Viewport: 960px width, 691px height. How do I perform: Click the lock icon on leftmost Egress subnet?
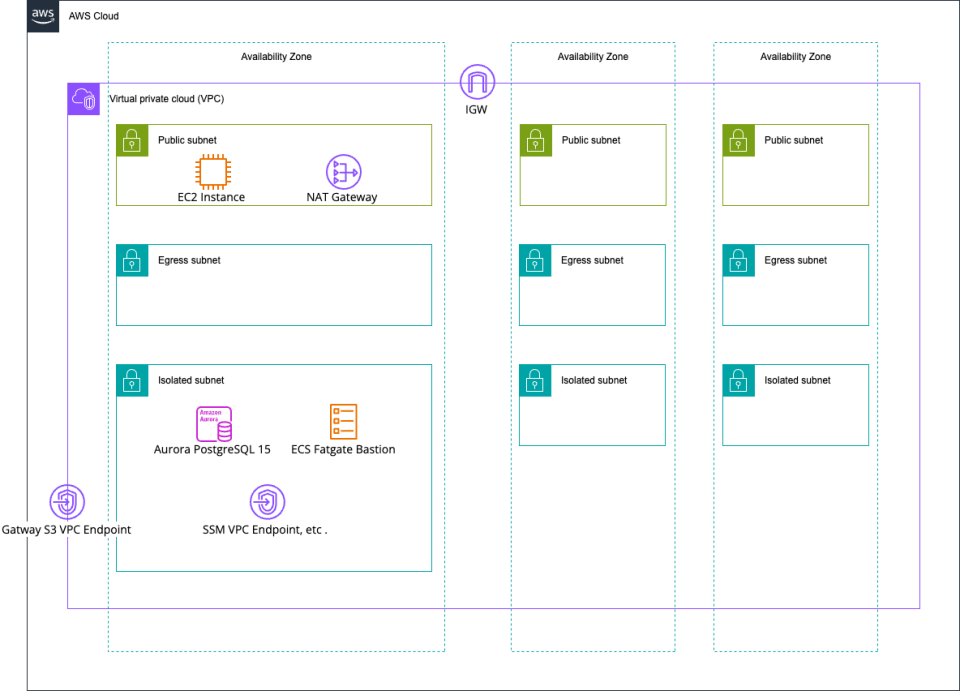coord(131,260)
